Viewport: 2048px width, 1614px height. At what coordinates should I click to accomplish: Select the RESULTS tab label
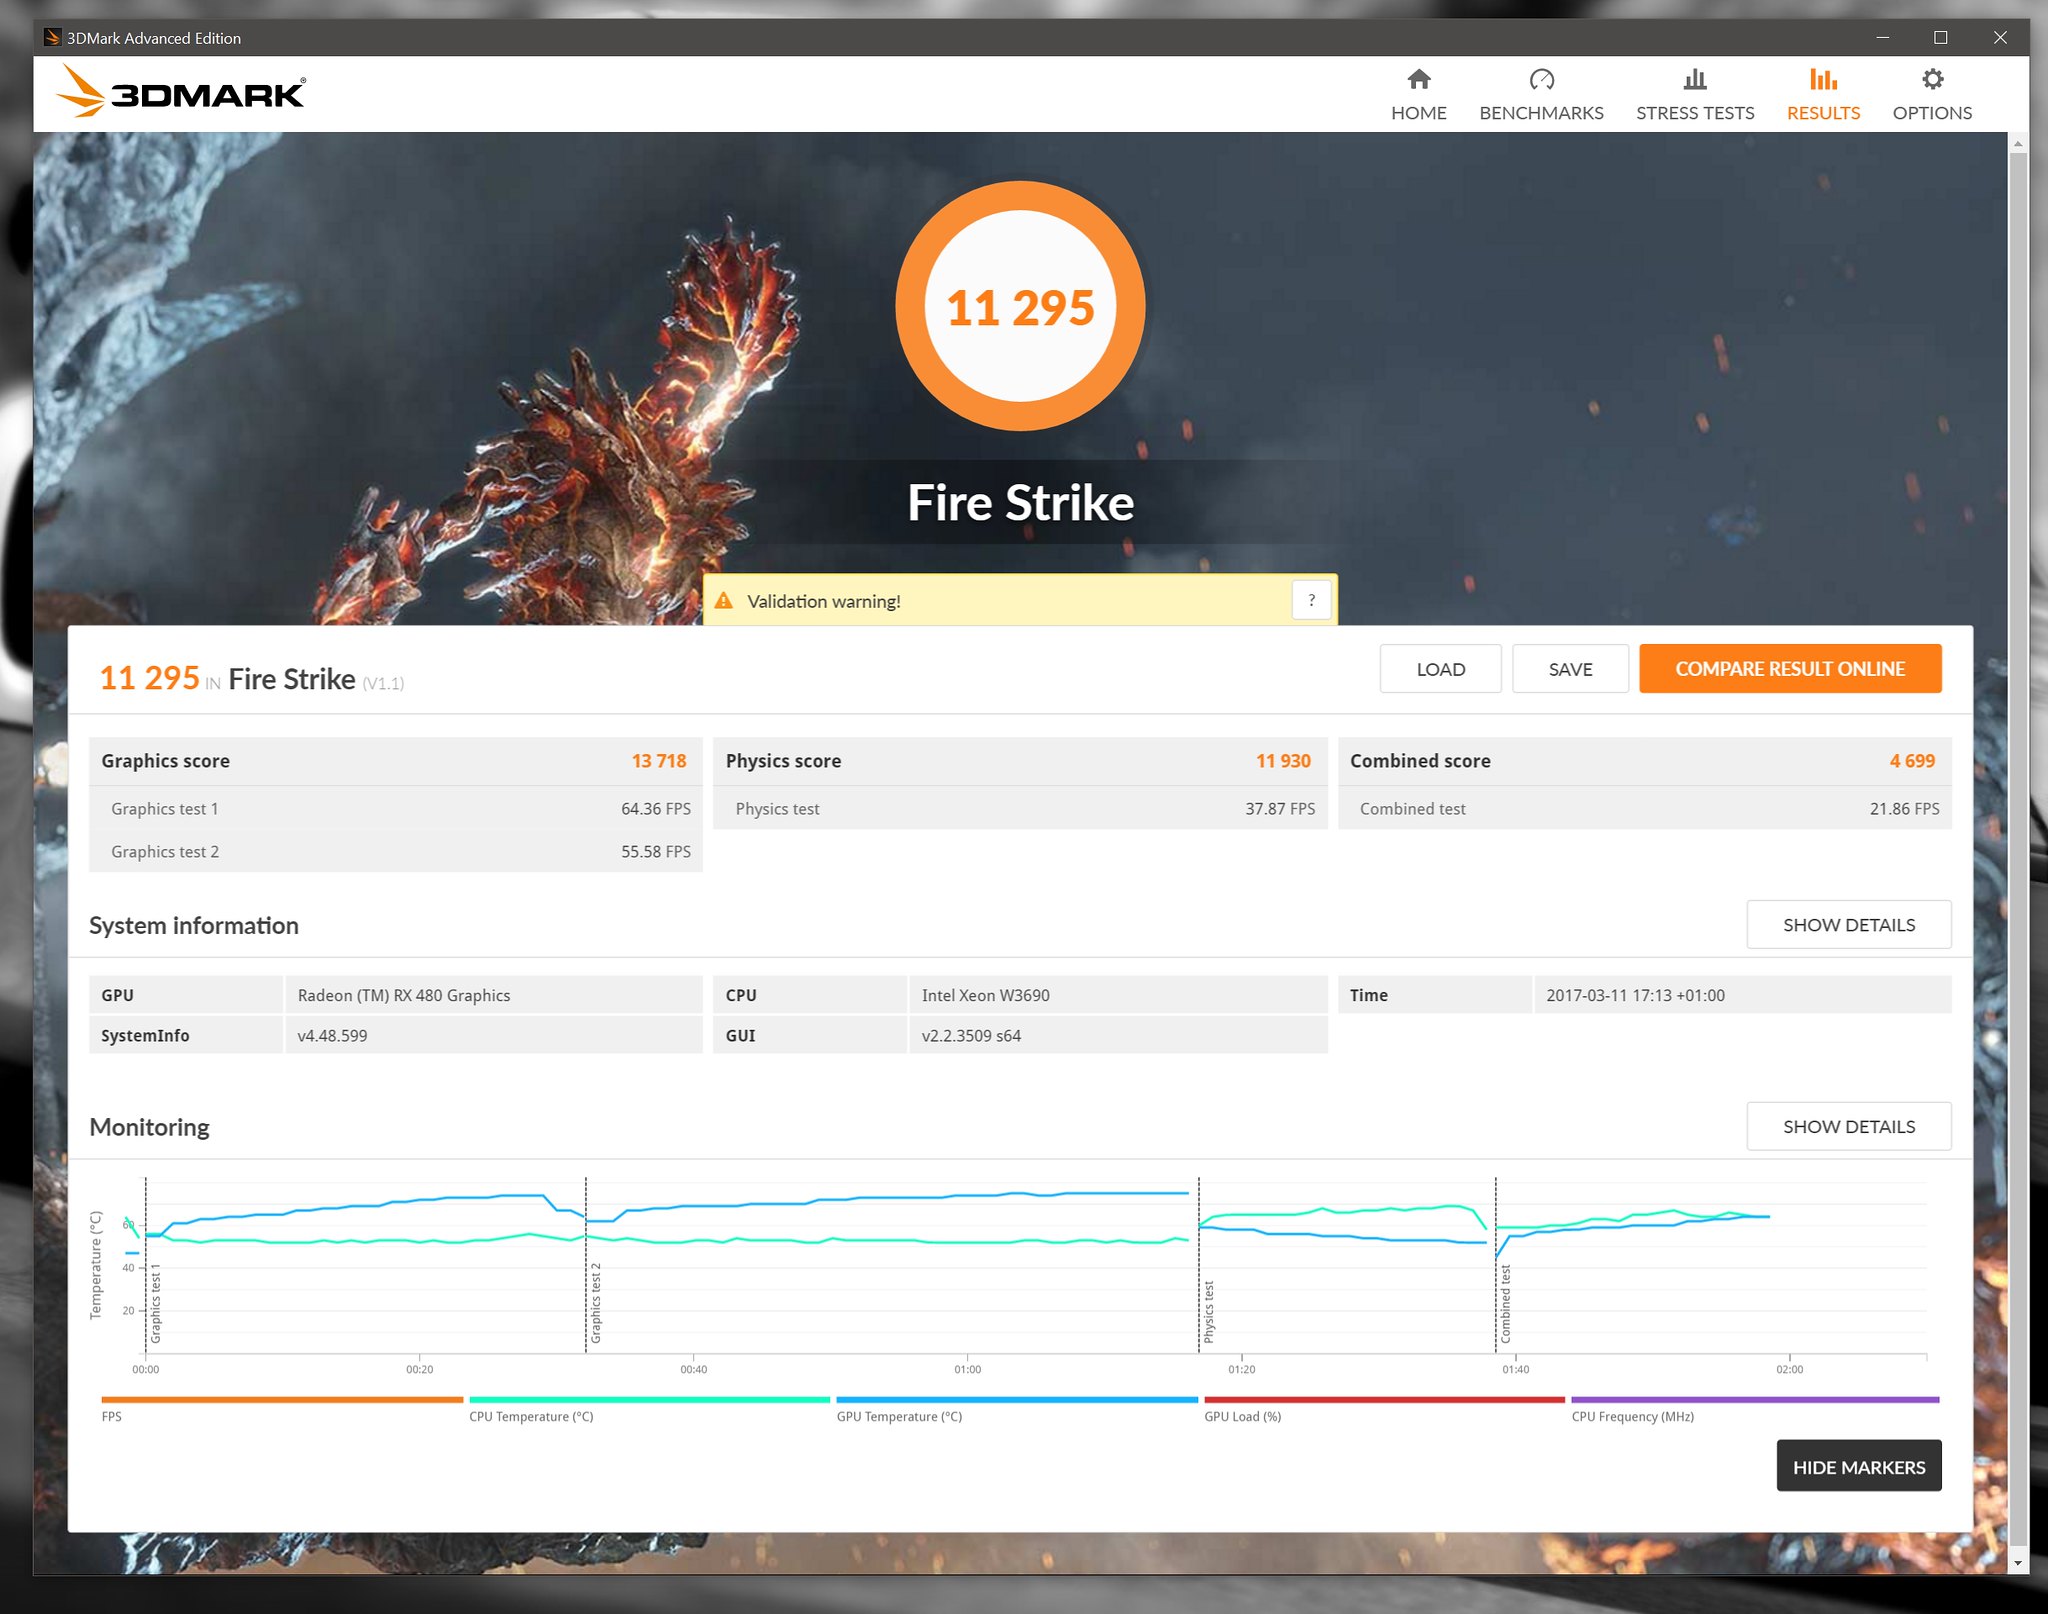(x=1823, y=113)
